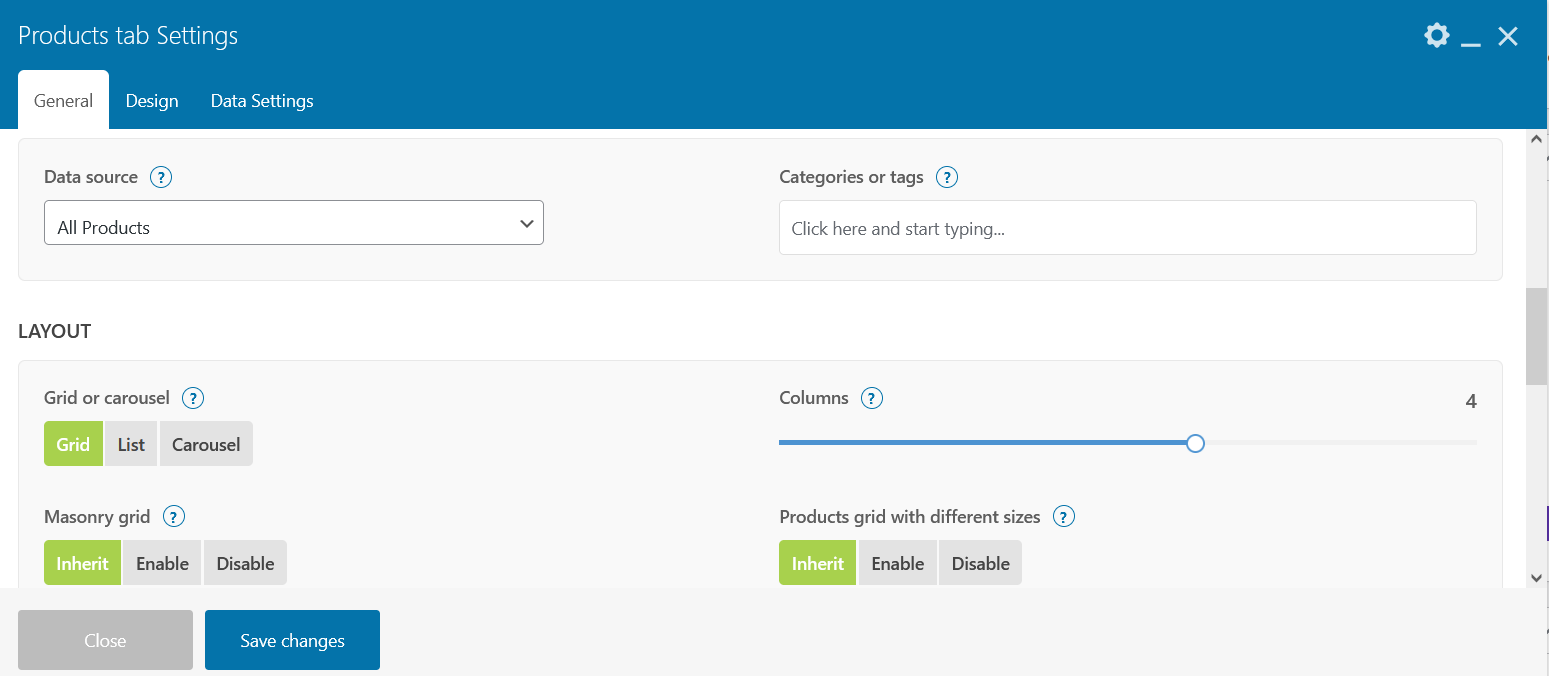The width and height of the screenshot is (1549, 676).
Task: Open the help icon for Masonry grid
Action: coord(174,517)
